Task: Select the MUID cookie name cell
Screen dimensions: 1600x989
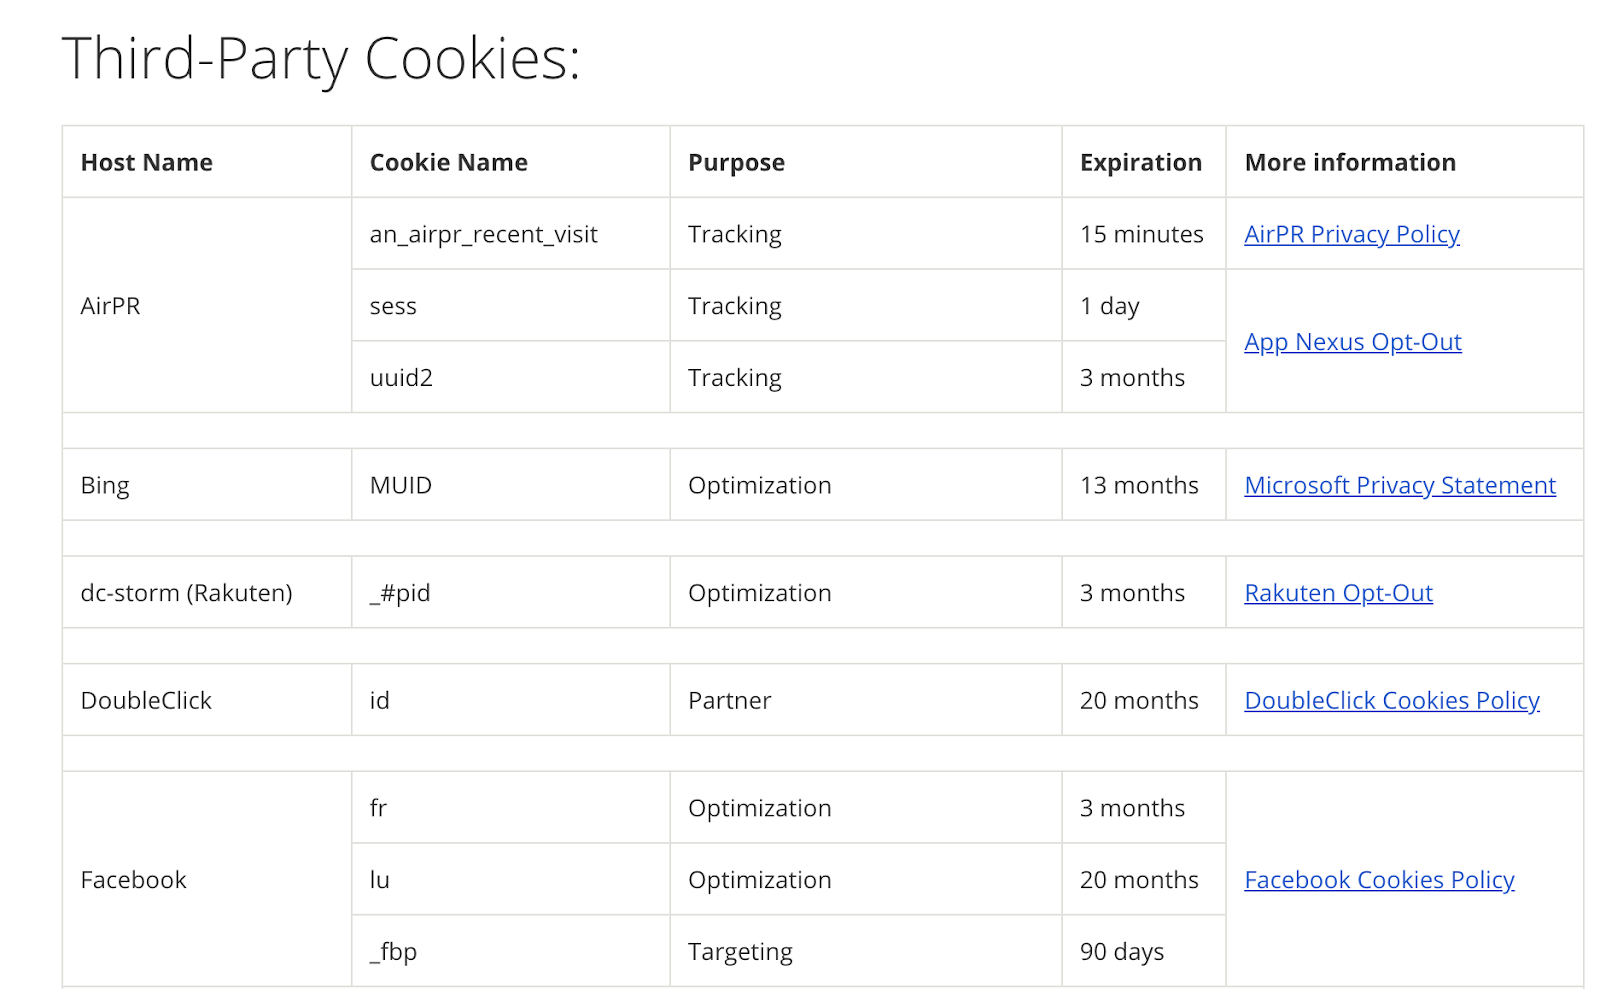Action: pyautogui.click(x=511, y=485)
